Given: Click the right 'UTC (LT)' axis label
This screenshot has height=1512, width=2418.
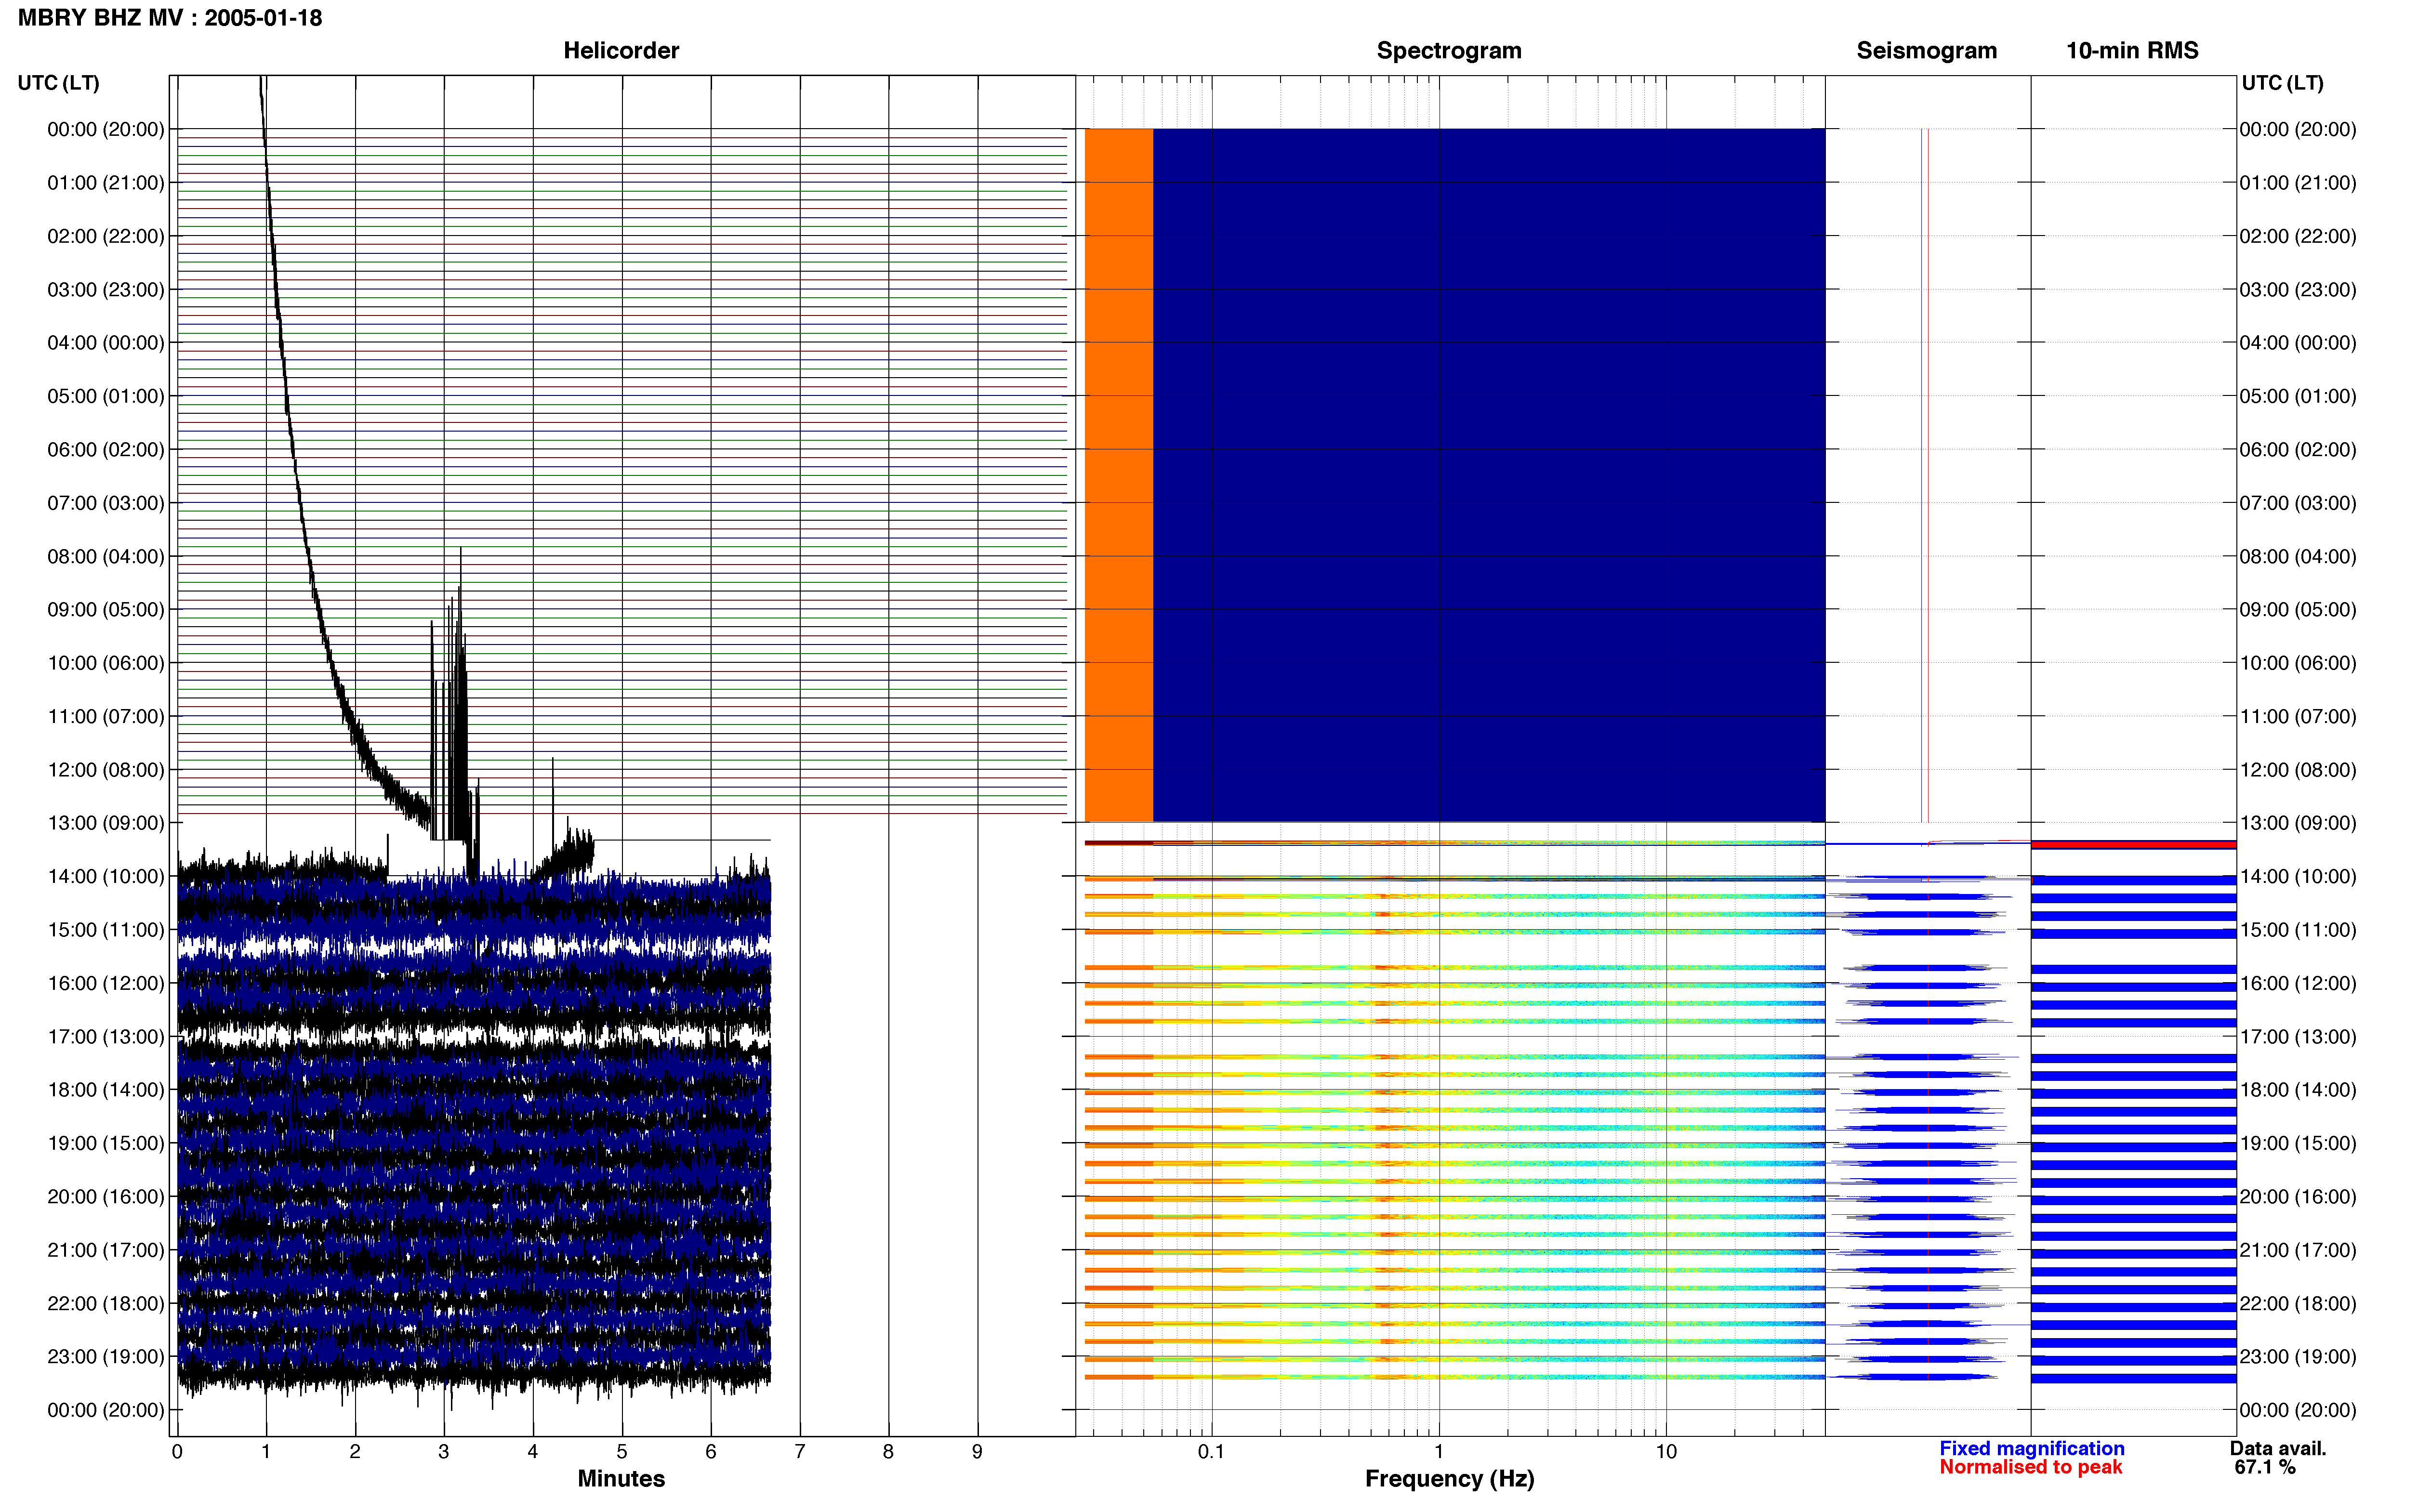Looking at the screenshot, I should 2282,83.
